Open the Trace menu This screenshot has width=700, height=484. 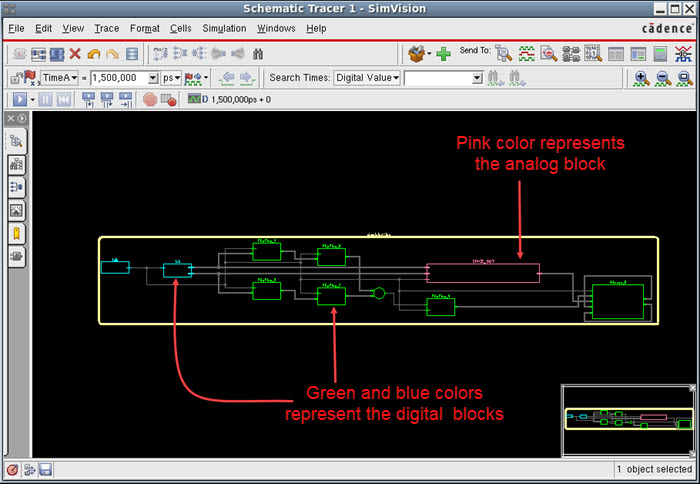pos(106,28)
